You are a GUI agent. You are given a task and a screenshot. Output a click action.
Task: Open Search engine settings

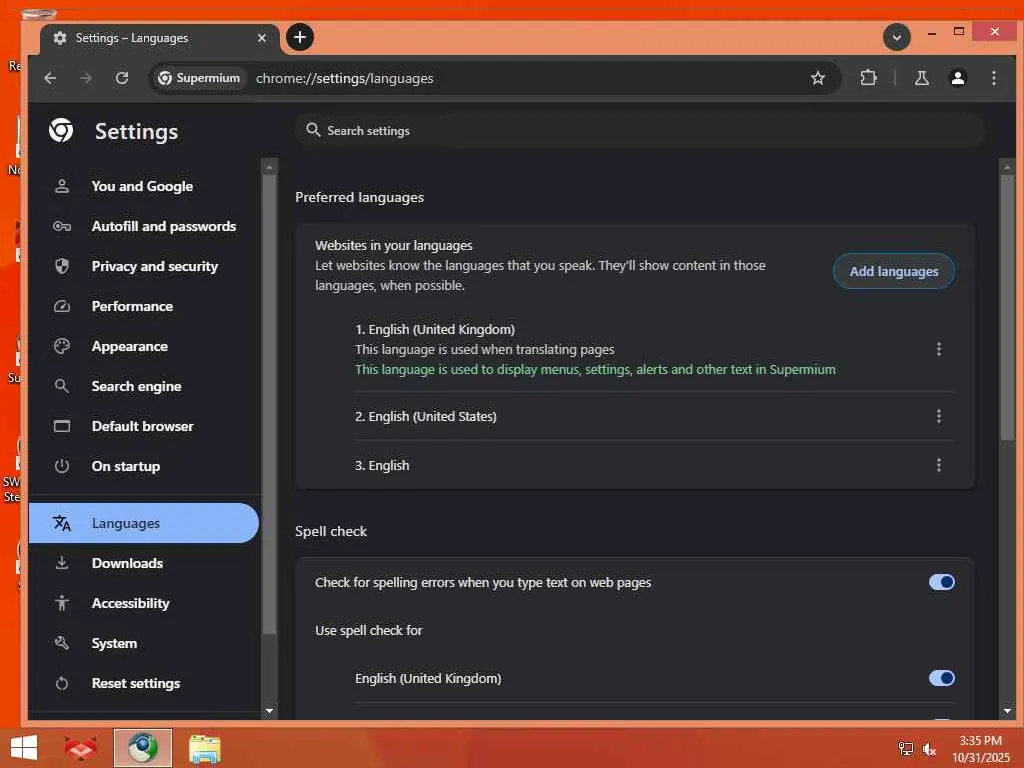(136, 386)
